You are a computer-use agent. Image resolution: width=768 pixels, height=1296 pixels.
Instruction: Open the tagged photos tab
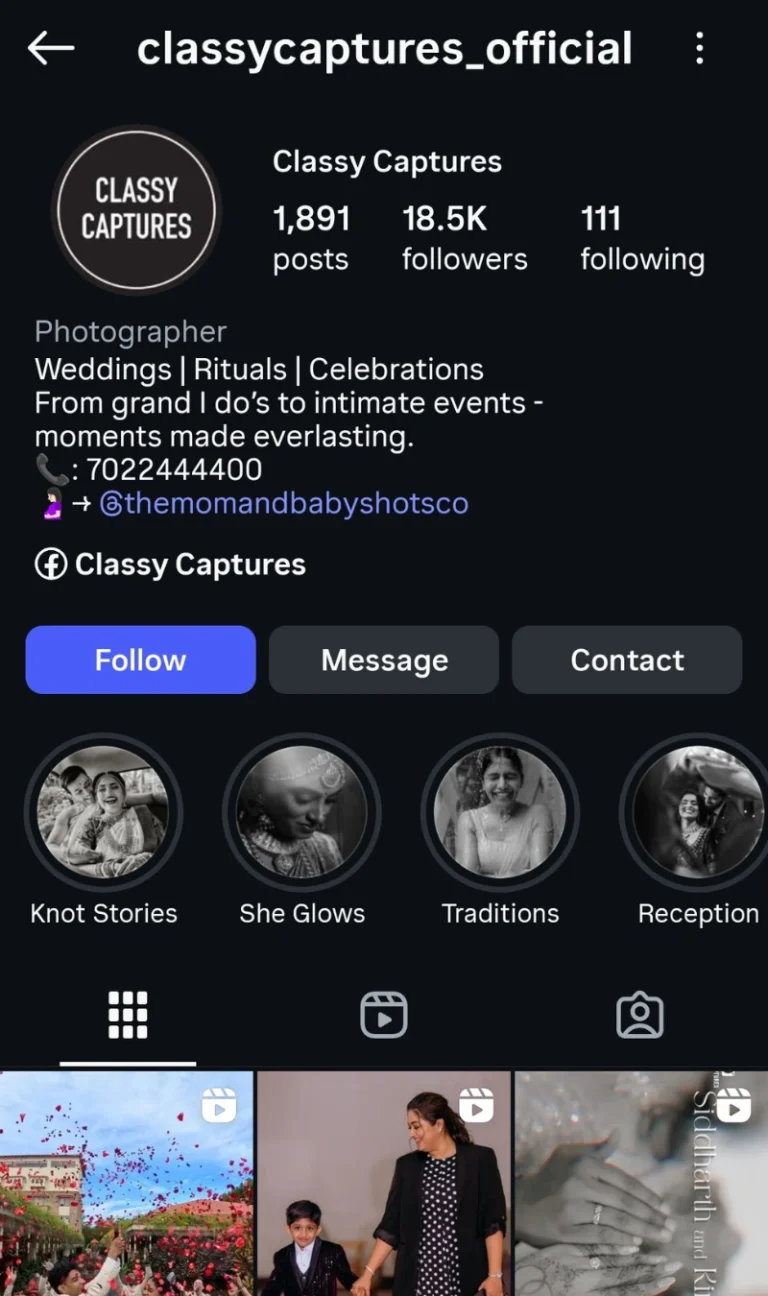click(640, 1015)
